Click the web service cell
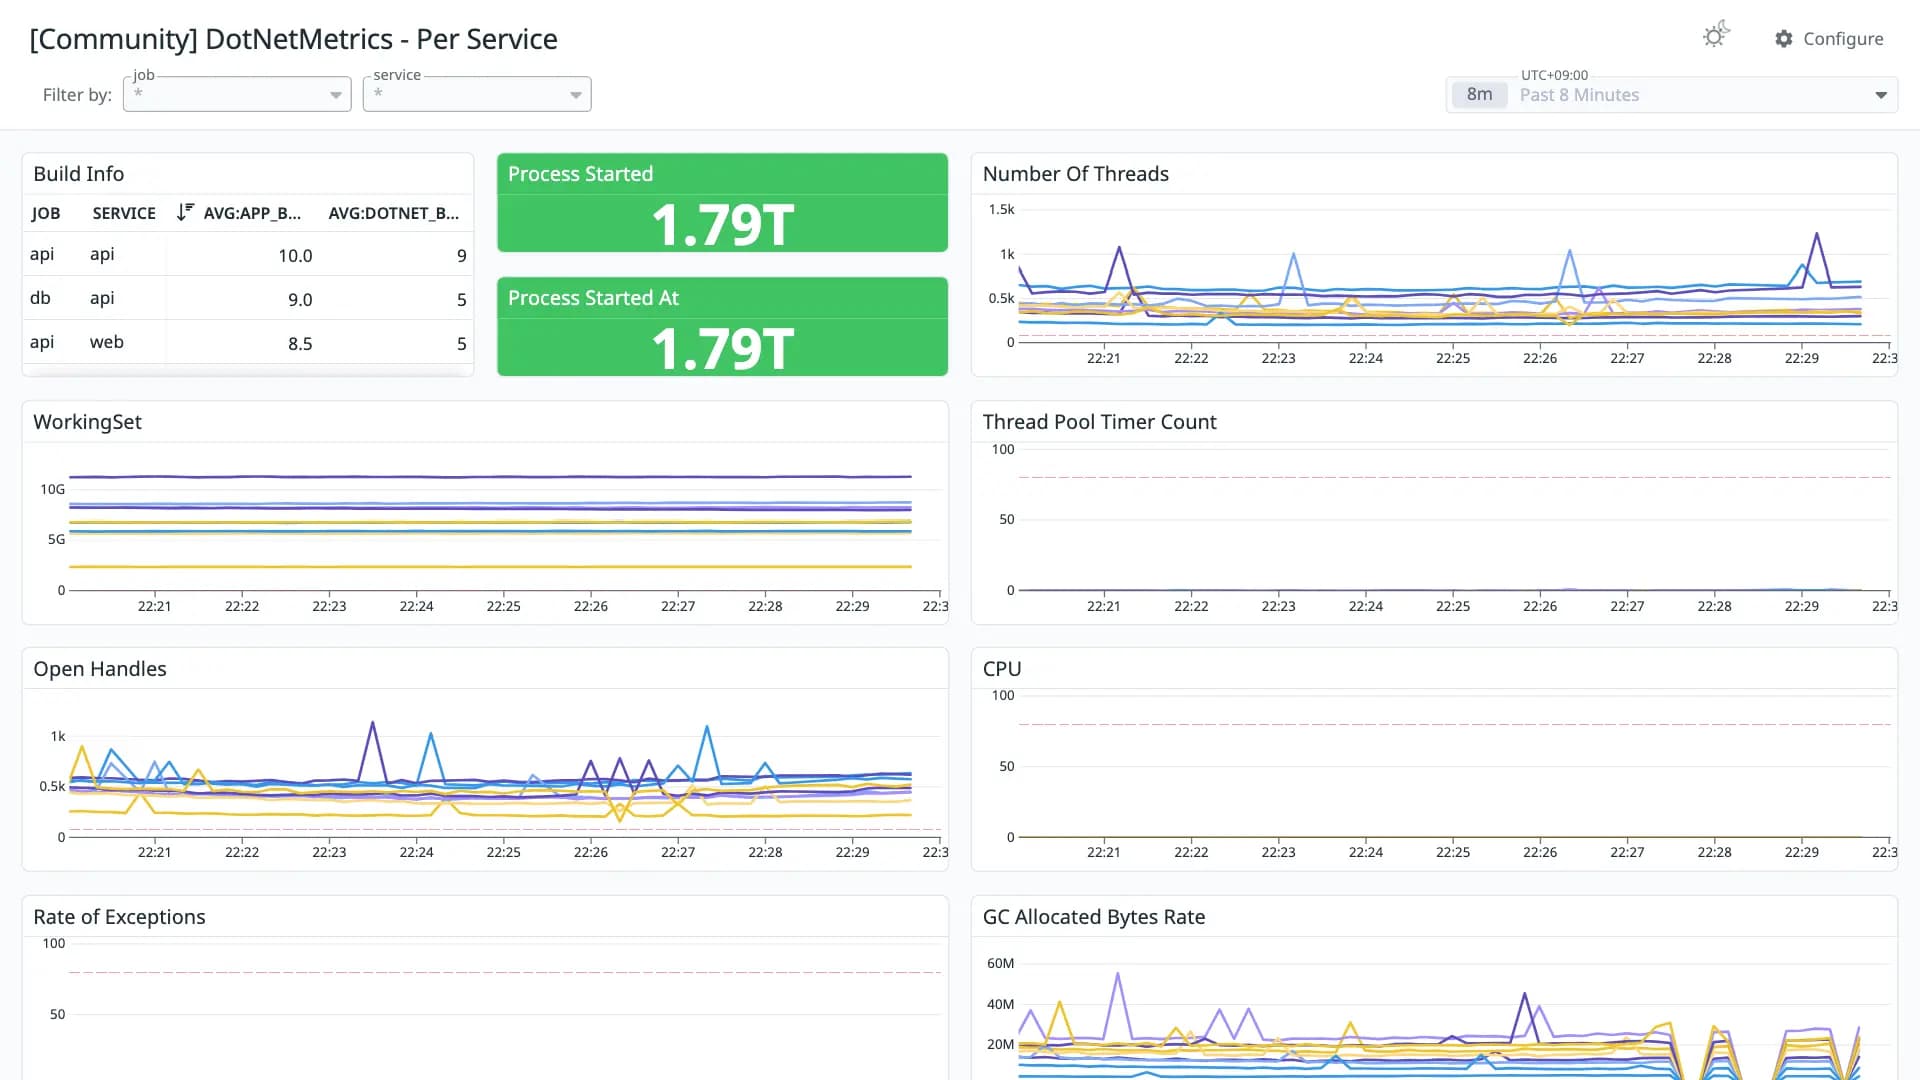Image resolution: width=1920 pixels, height=1080 pixels. (x=107, y=342)
